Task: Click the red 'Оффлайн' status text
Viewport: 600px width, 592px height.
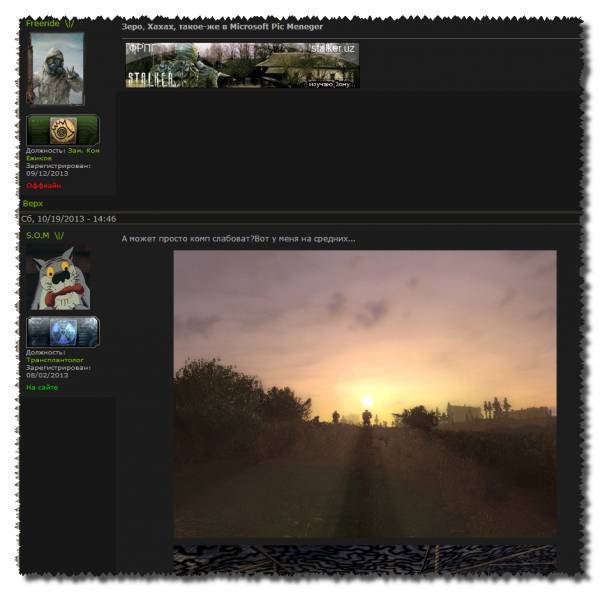Action: tap(43, 185)
